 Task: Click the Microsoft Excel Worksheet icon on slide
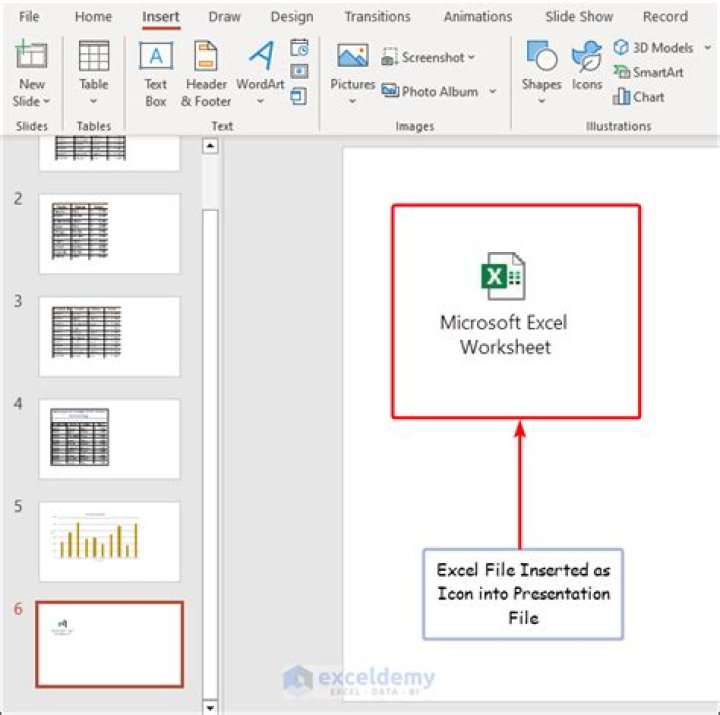[503, 277]
